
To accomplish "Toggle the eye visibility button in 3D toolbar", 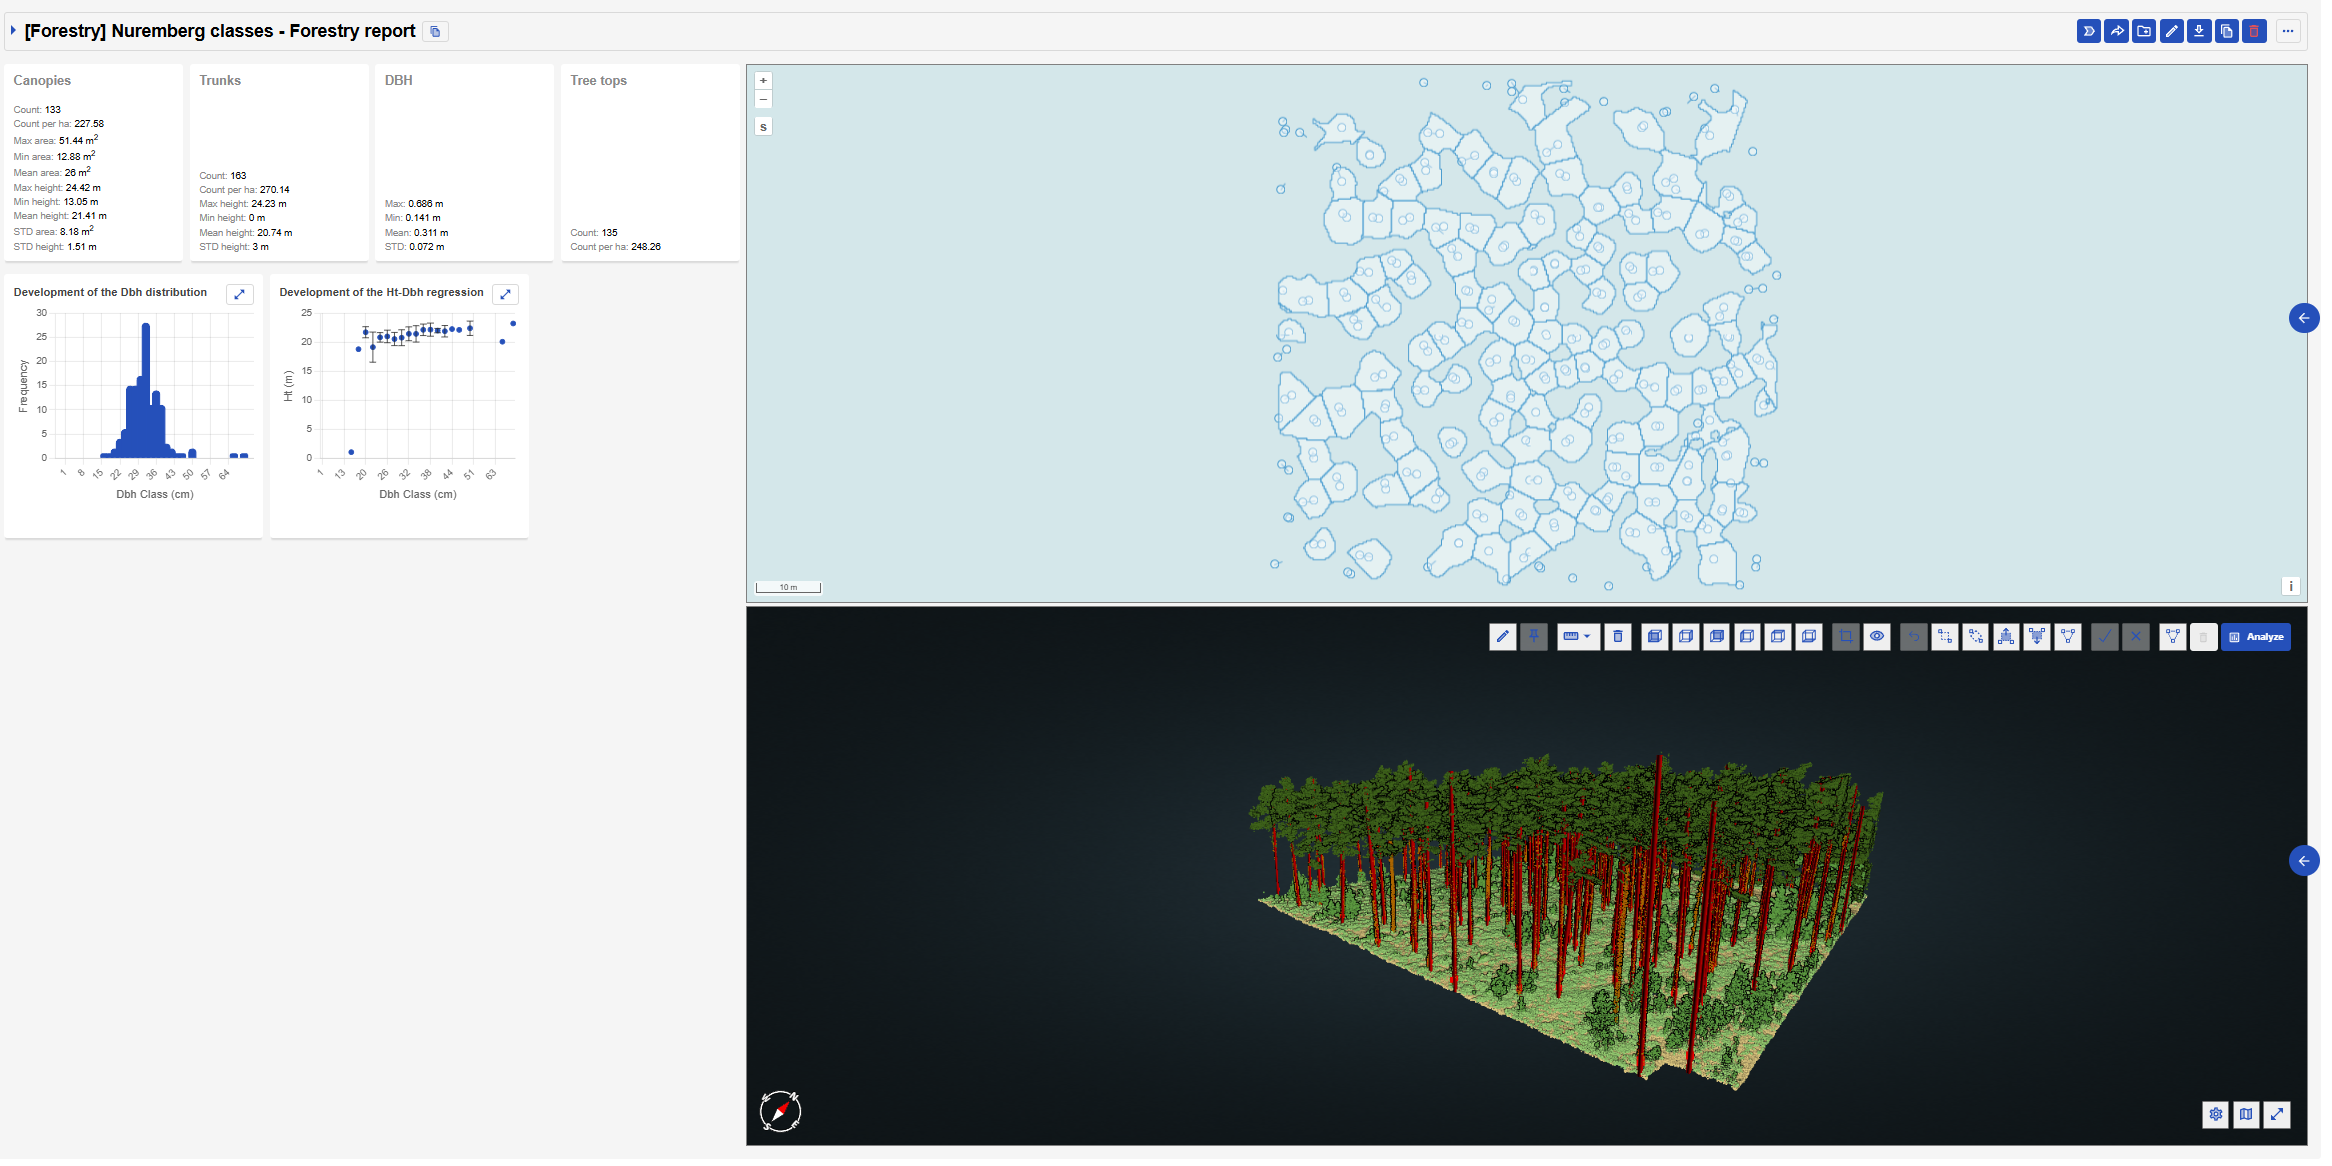I will pyautogui.click(x=1876, y=636).
